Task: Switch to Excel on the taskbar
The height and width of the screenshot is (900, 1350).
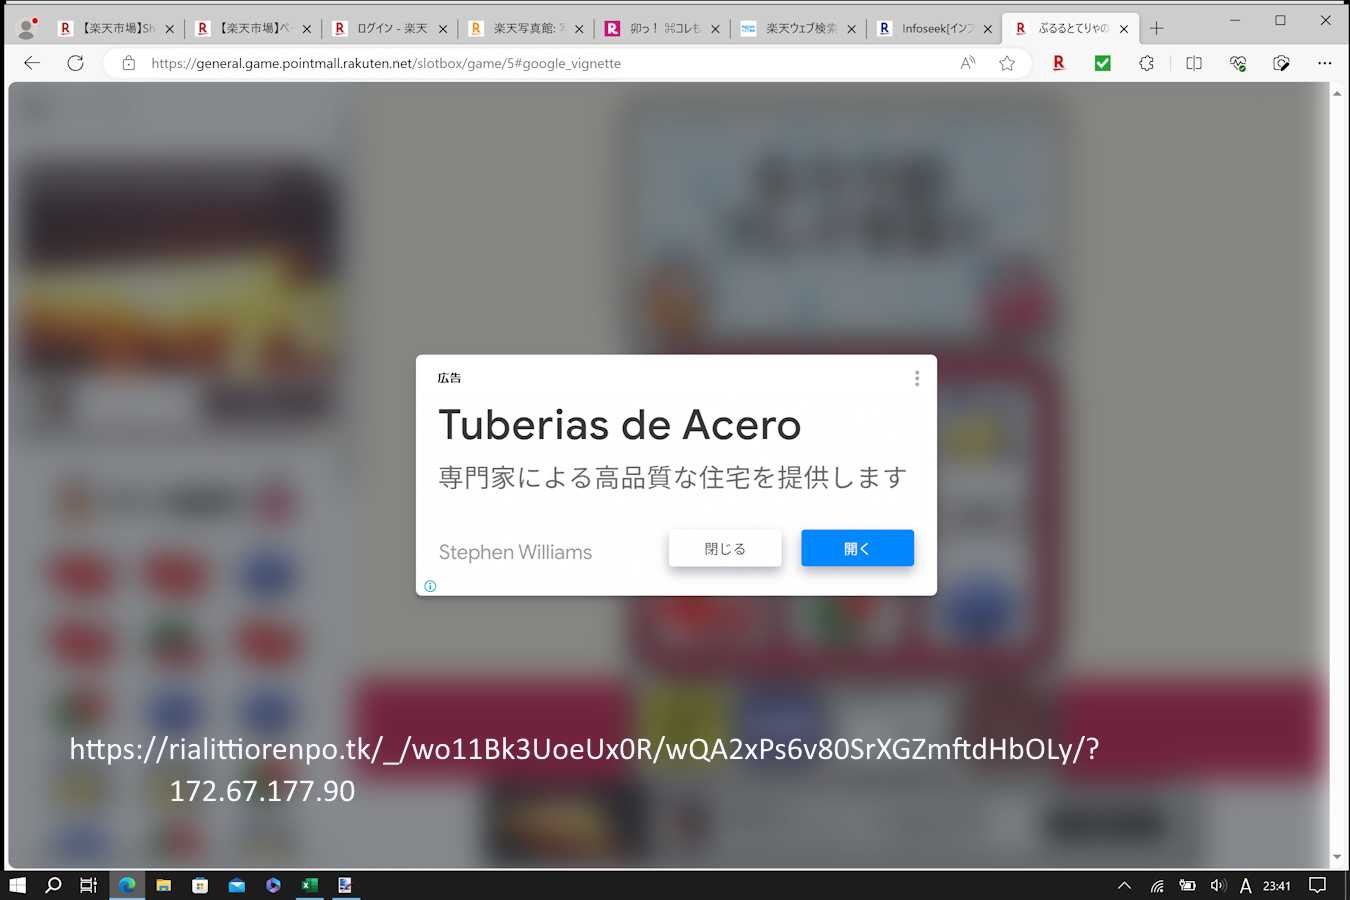Action: tap(310, 885)
